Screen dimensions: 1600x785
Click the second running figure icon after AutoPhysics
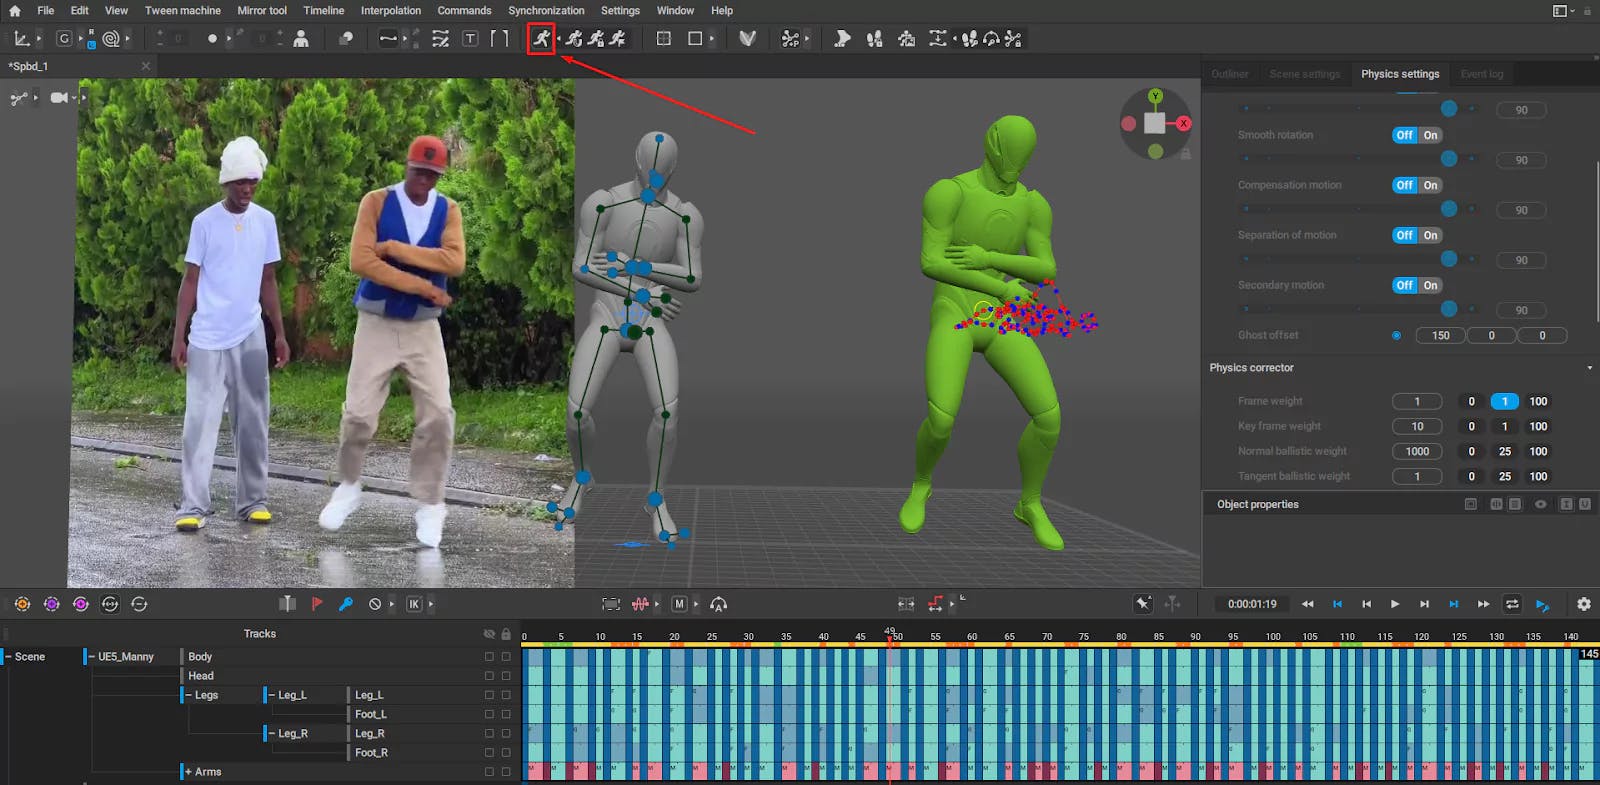(x=596, y=39)
